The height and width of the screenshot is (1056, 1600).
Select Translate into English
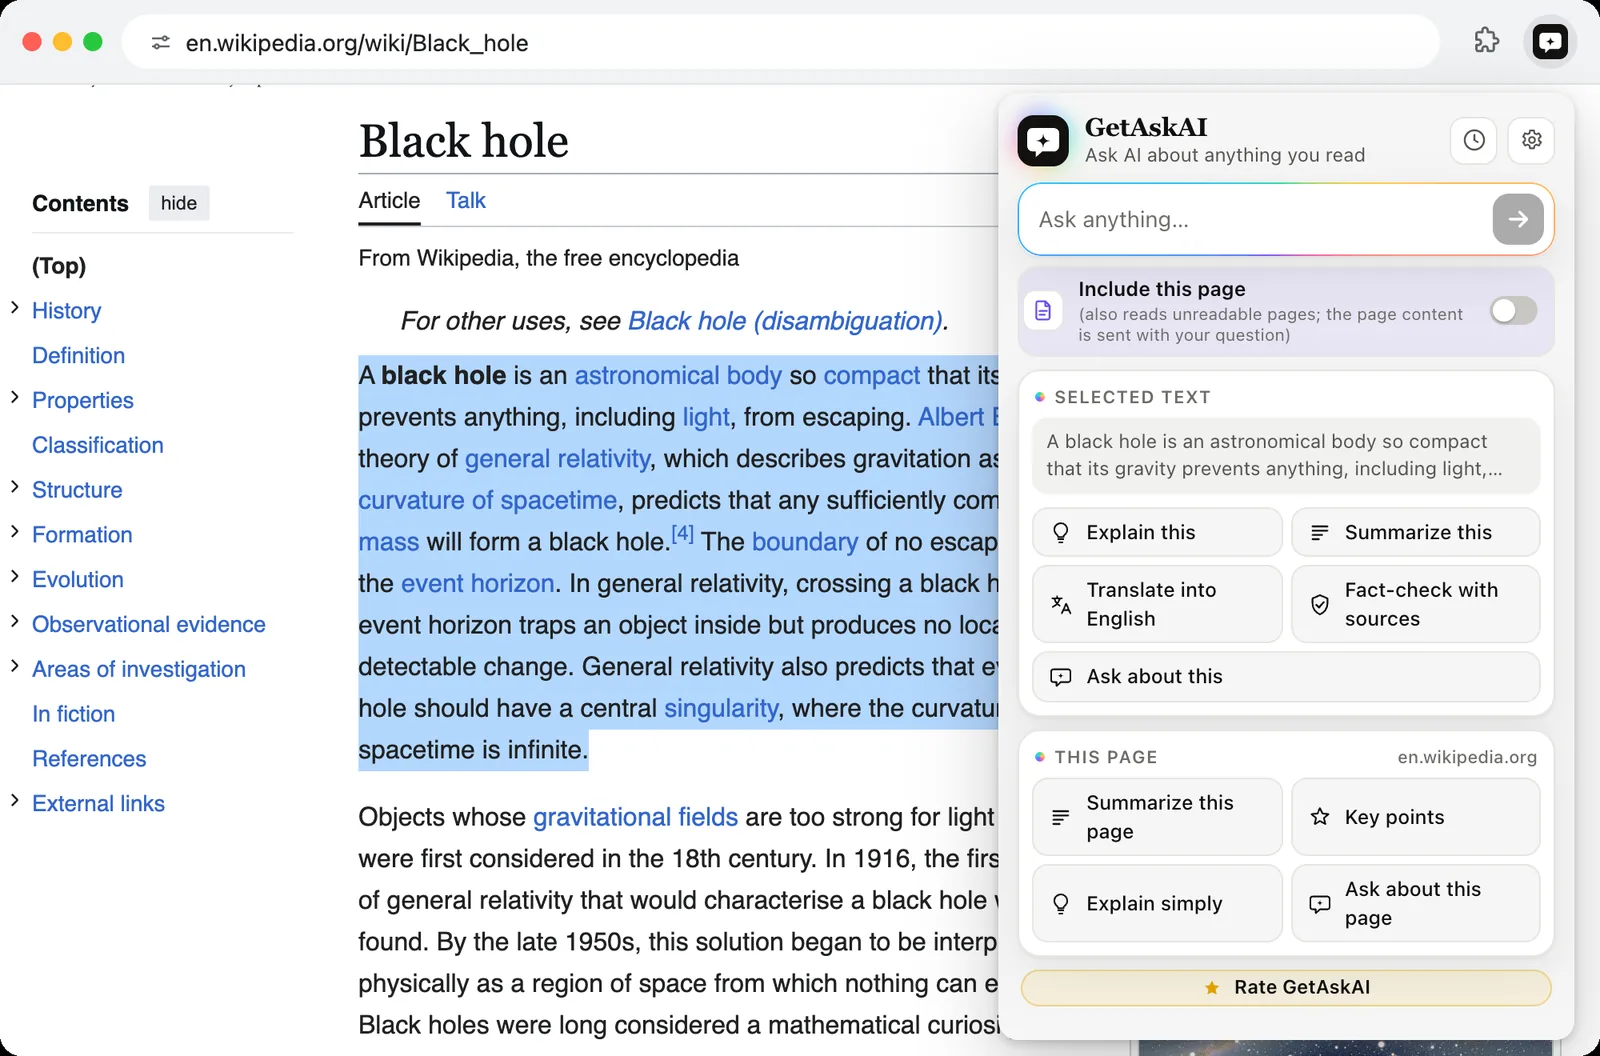pyautogui.click(x=1157, y=604)
